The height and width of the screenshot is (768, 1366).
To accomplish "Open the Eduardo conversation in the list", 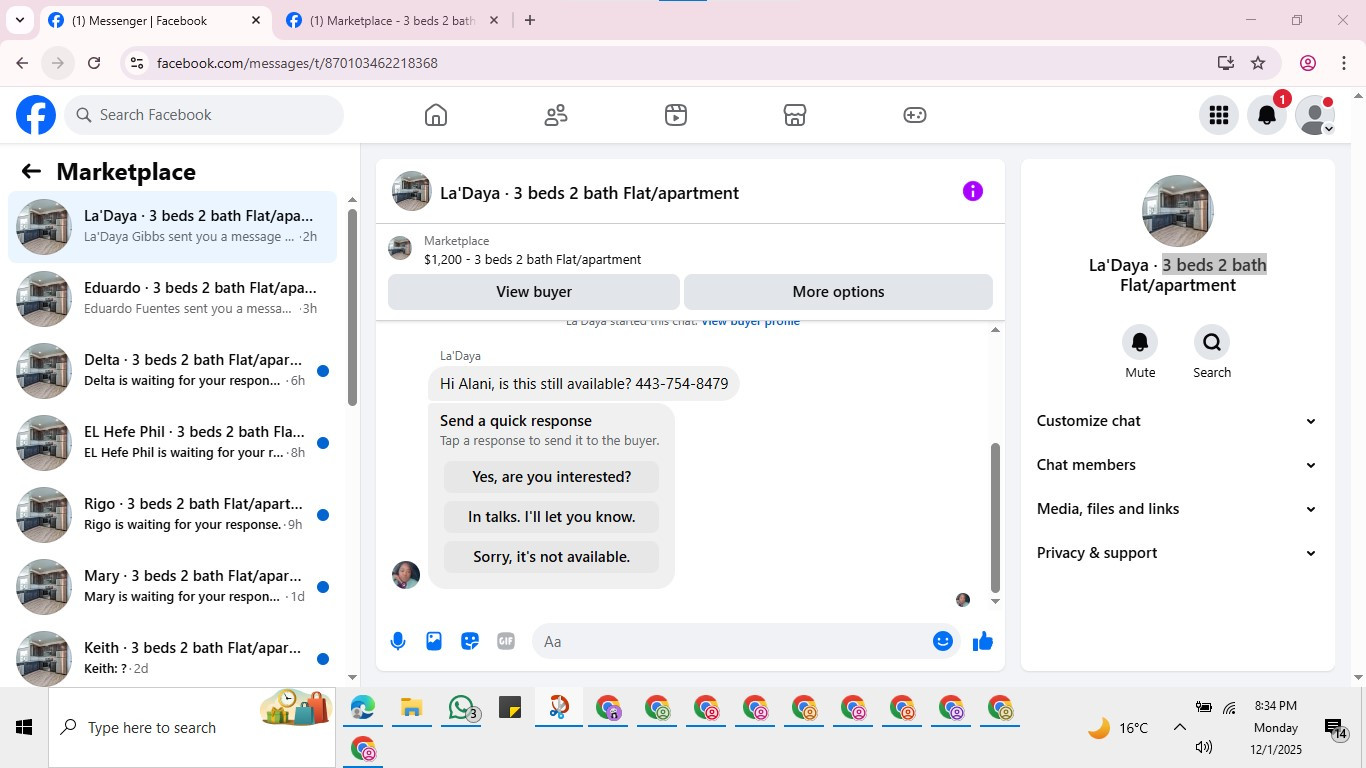I will tap(173, 299).
